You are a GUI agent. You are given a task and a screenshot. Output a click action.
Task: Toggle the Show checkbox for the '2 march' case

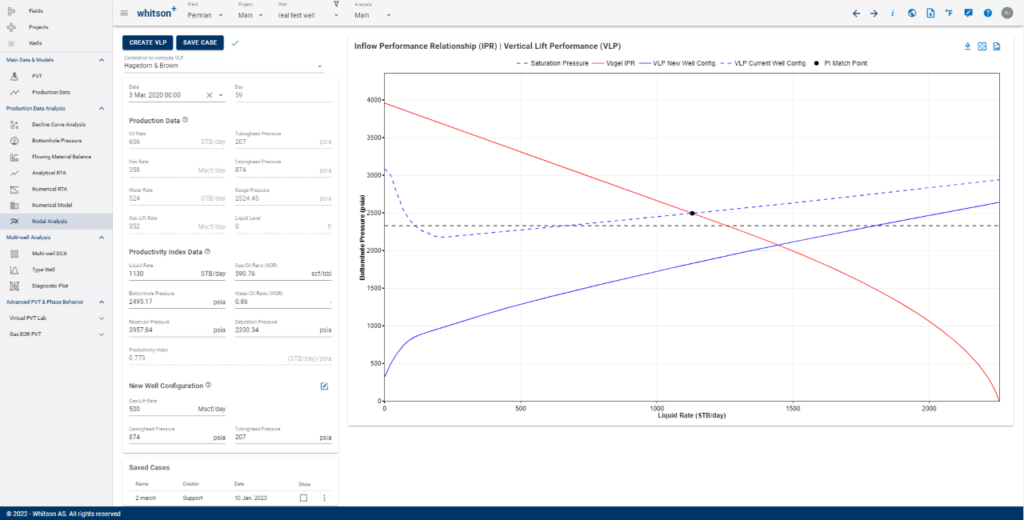click(x=304, y=498)
